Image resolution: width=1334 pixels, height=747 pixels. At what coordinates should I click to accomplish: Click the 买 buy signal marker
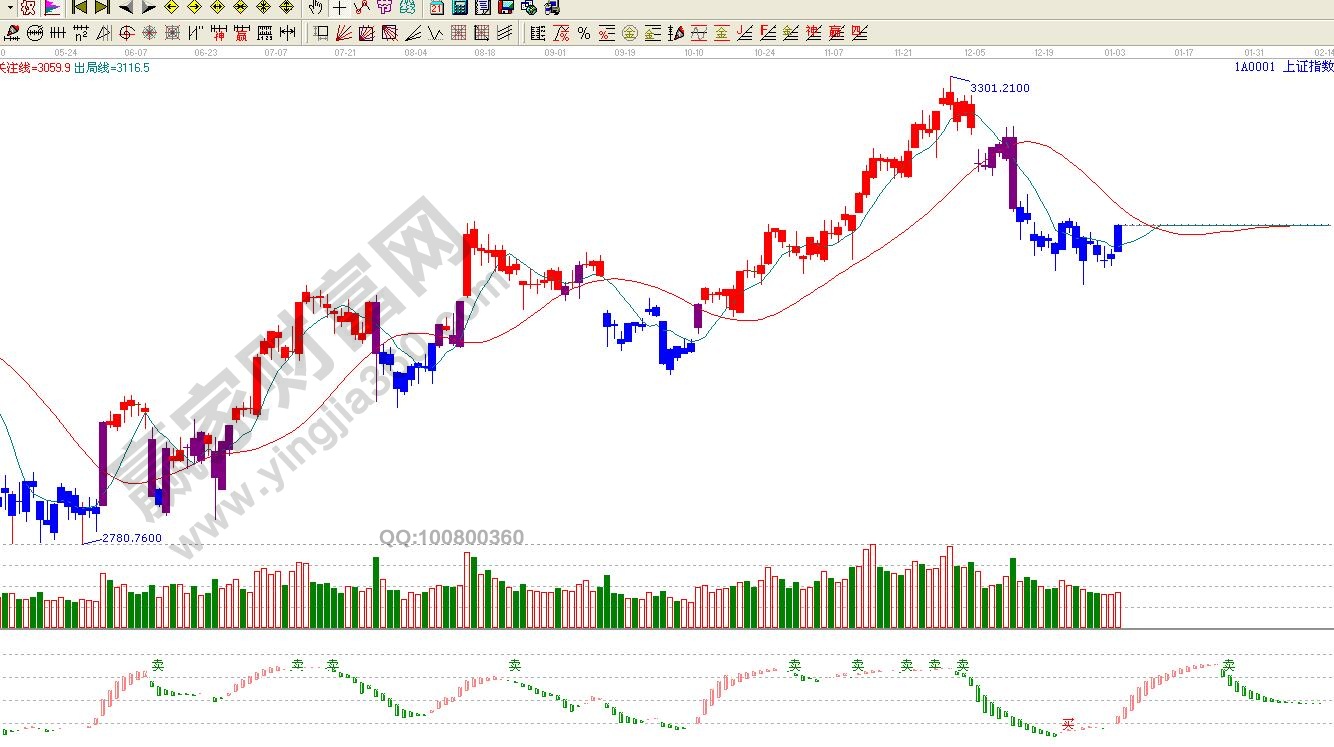1068,724
